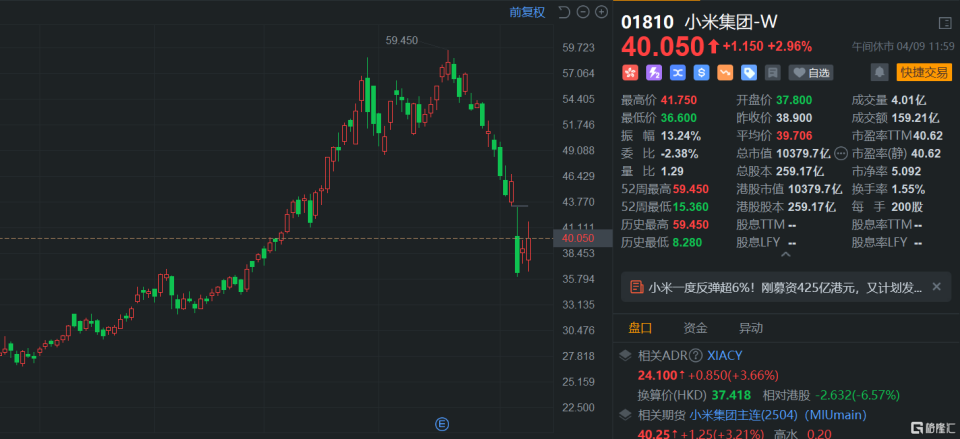Click the news document icon in banner

coord(637,287)
